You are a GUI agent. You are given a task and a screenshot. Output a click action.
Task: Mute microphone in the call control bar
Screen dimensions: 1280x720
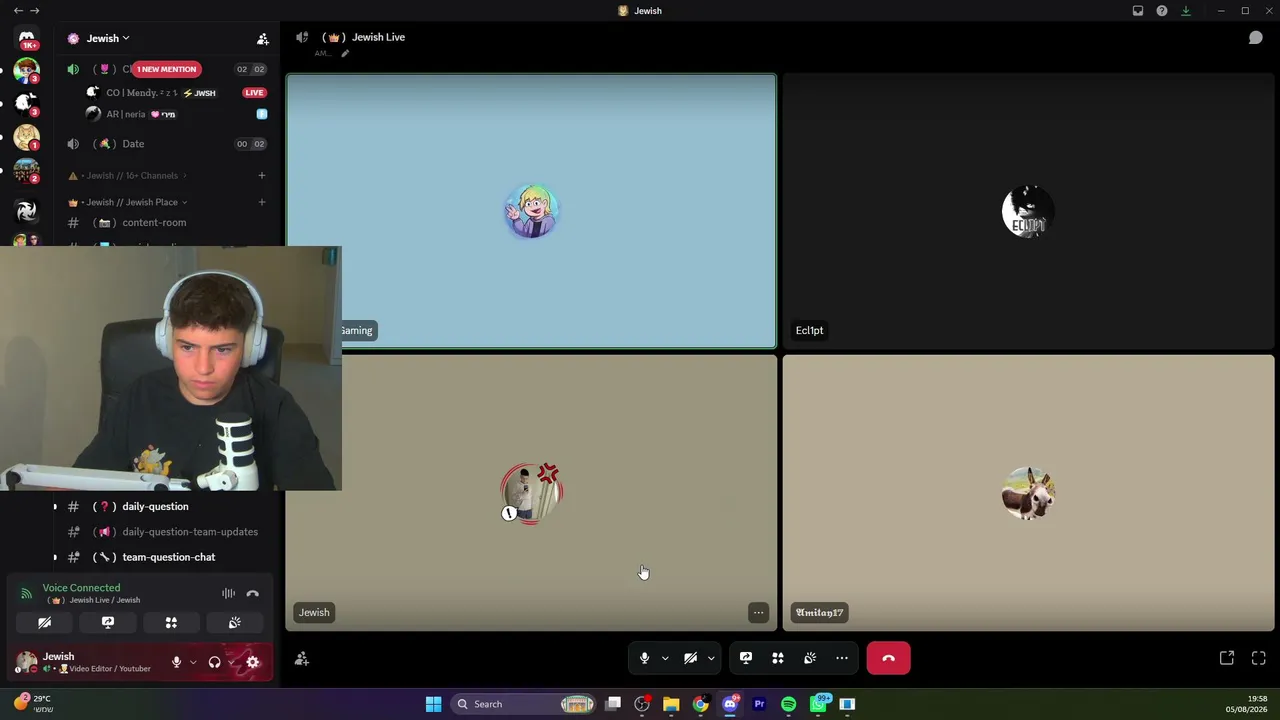click(645, 658)
